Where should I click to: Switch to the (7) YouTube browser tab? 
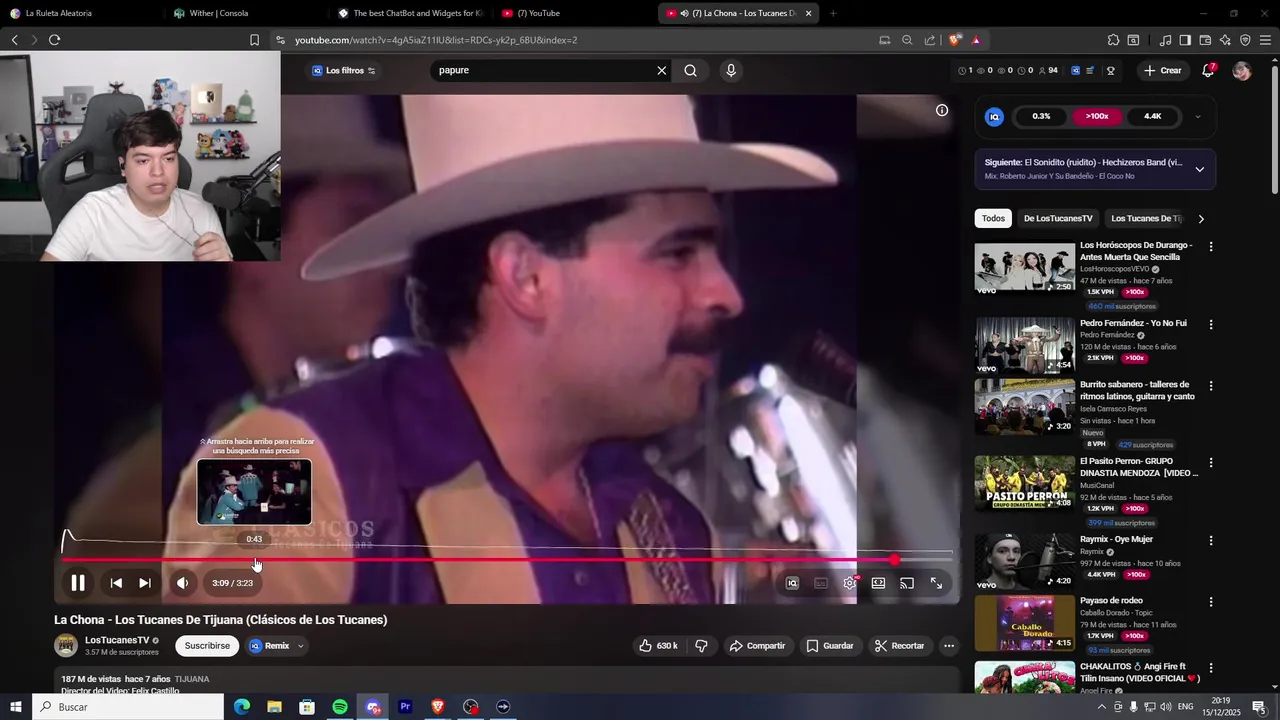click(x=570, y=13)
